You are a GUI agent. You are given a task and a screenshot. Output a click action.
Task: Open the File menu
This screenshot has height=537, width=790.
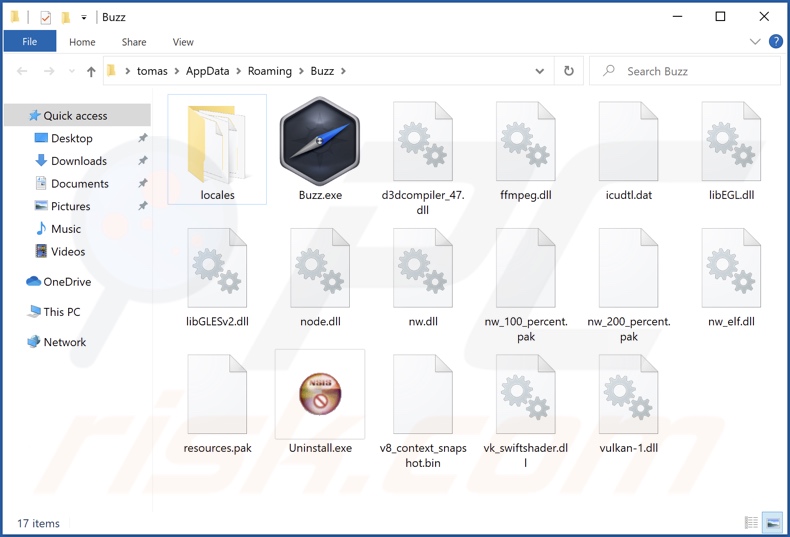pyautogui.click(x=30, y=42)
